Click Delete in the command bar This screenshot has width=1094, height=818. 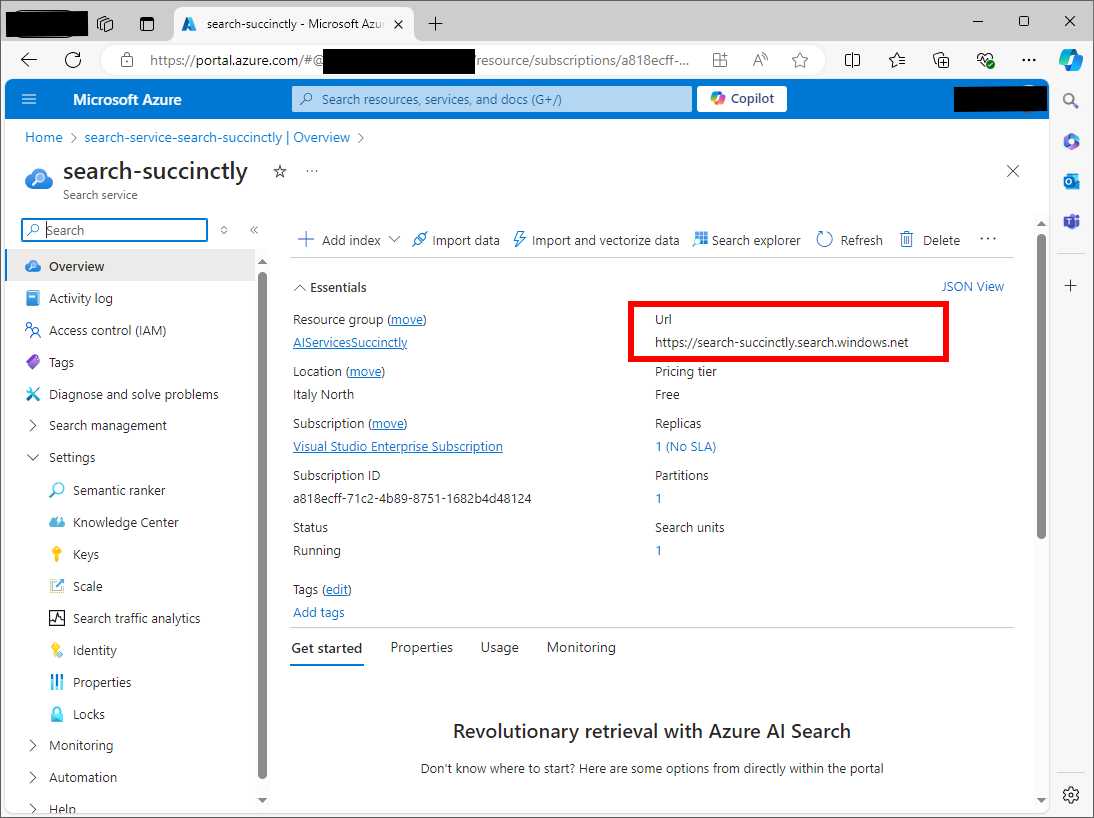929,240
